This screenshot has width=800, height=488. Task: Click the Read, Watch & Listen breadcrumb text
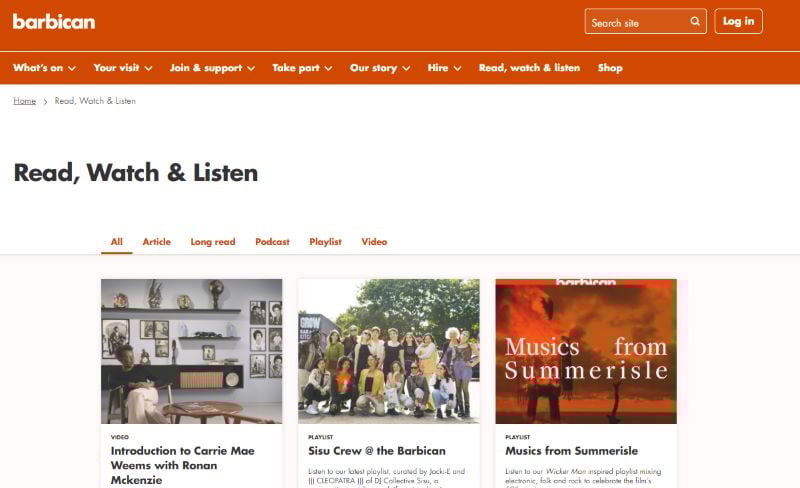pyautogui.click(x=95, y=101)
